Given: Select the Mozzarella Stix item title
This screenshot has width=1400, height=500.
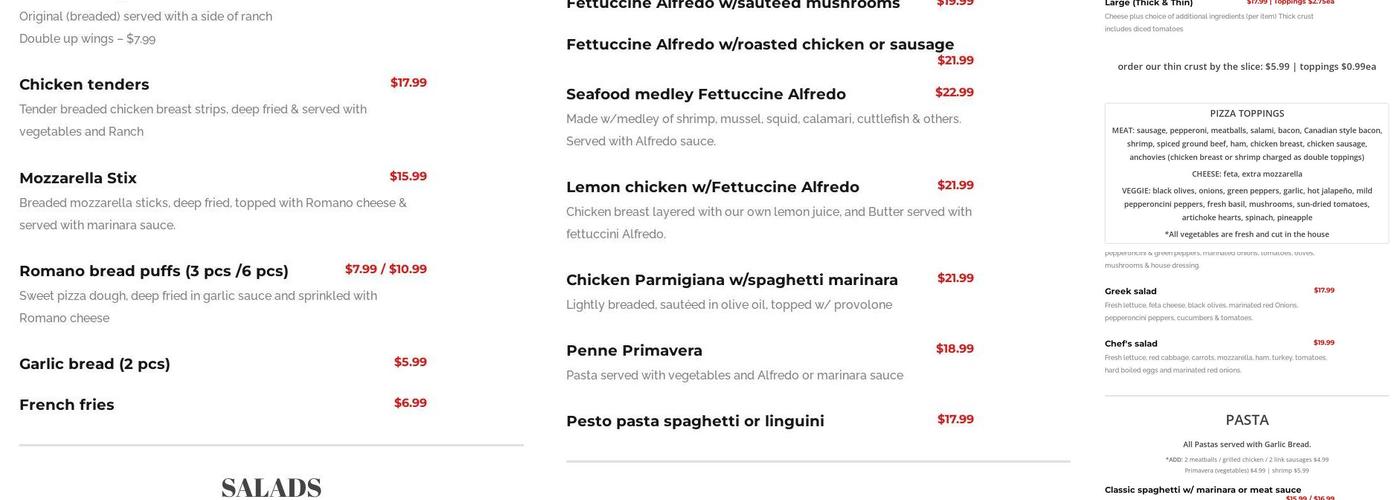Looking at the screenshot, I should coord(78,178).
